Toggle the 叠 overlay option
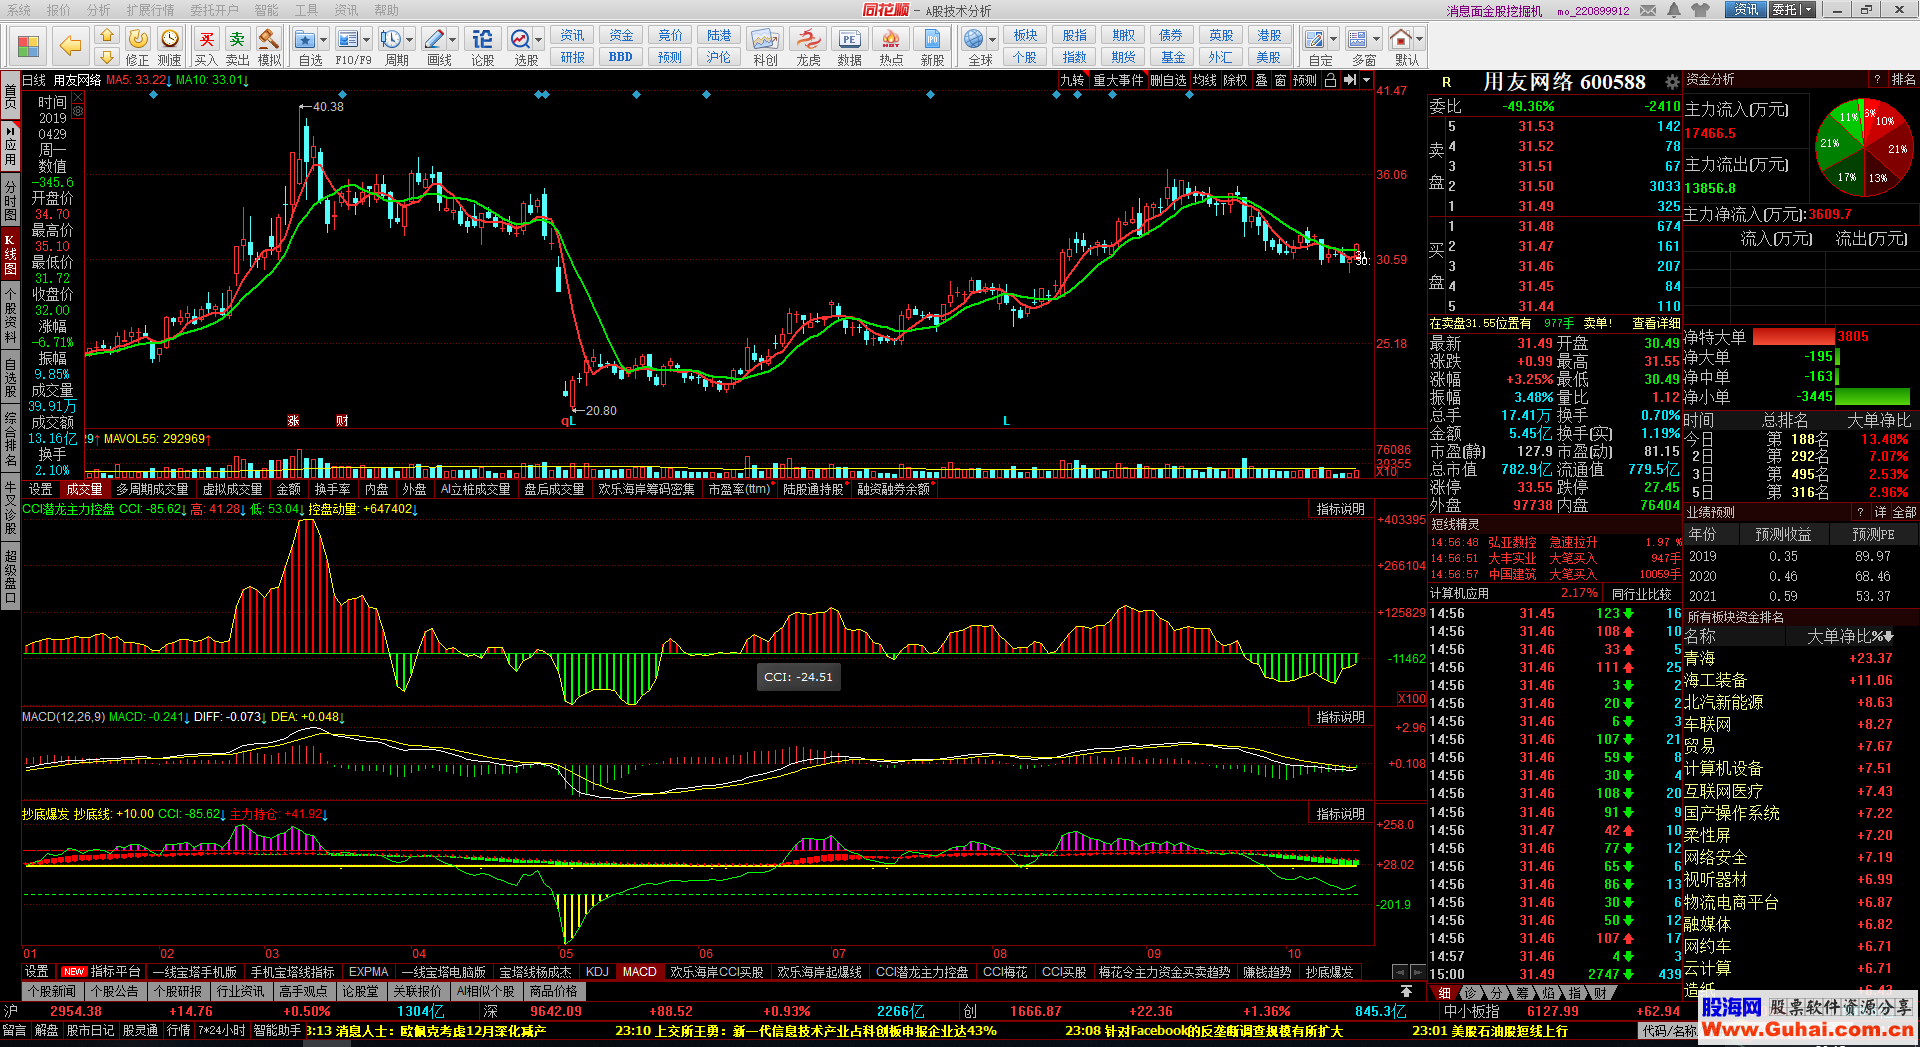1920x1047 pixels. coord(1261,80)
